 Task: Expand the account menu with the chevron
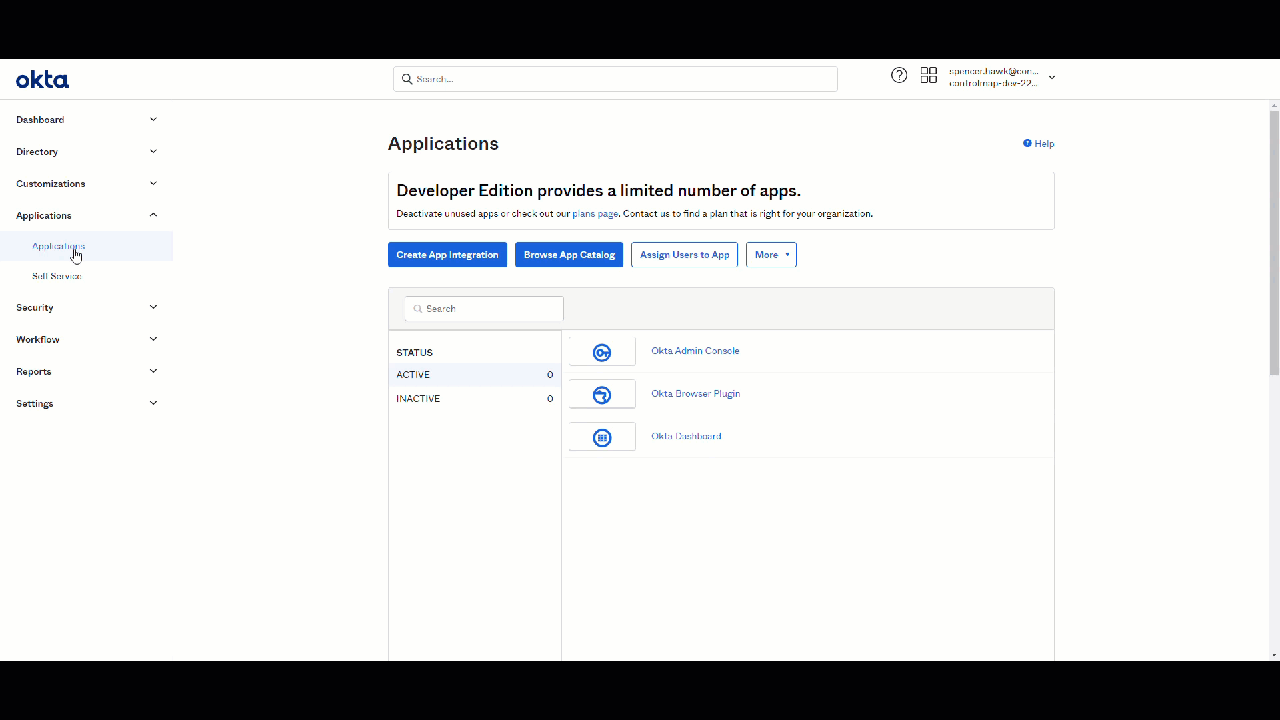click(1050, 77)
